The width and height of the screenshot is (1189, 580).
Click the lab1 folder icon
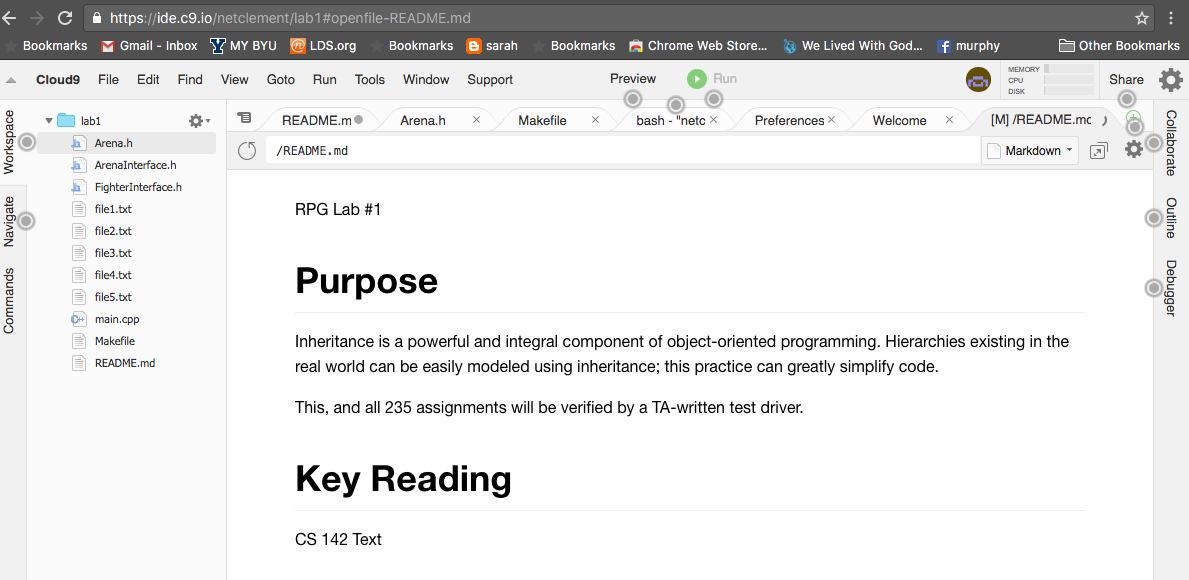[66, 120]
